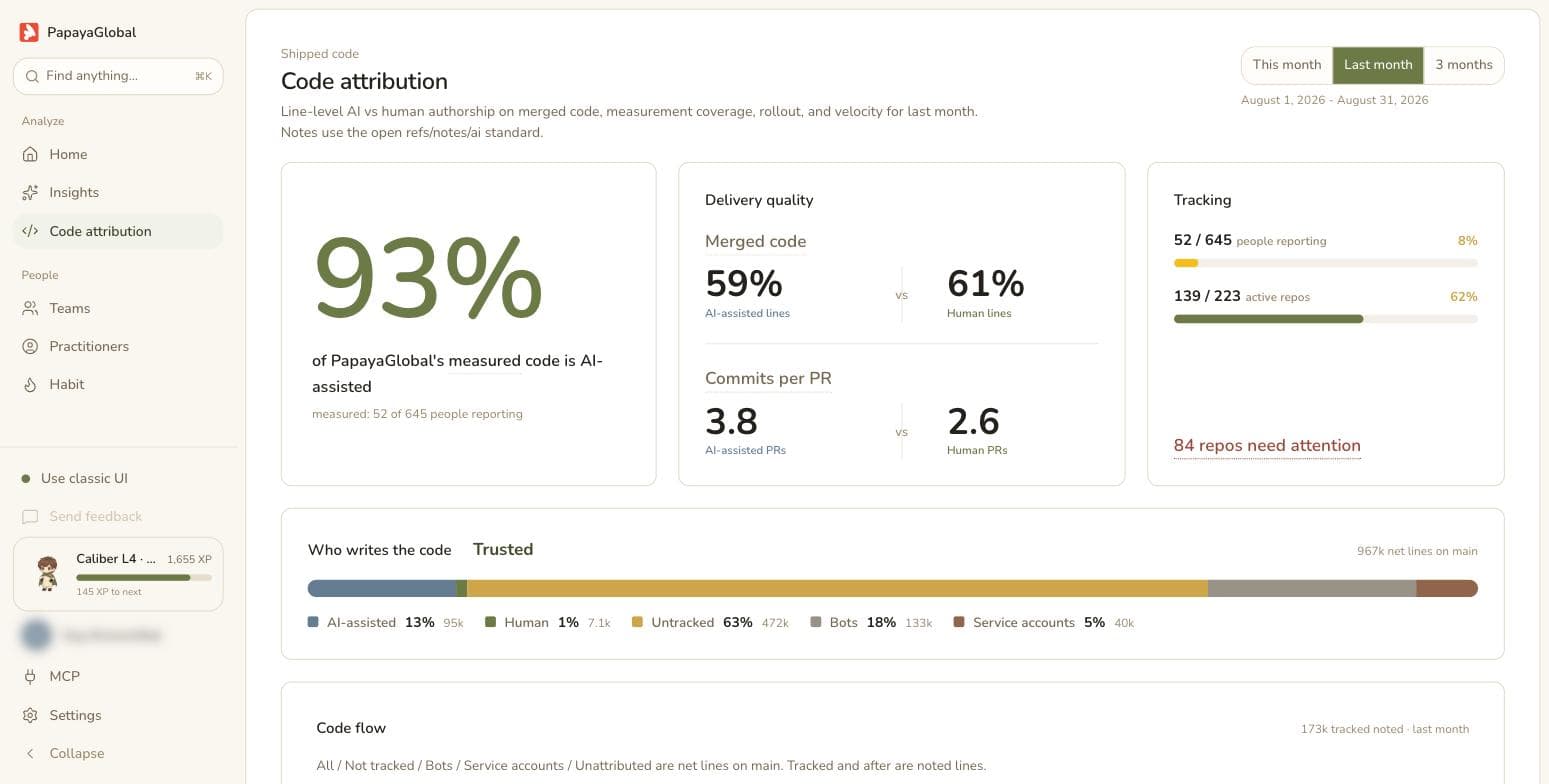This screenshot has width=1549, height=784.
Task: Click the 139 / 223 active repos text
Action: click(x=1242, y=296)
